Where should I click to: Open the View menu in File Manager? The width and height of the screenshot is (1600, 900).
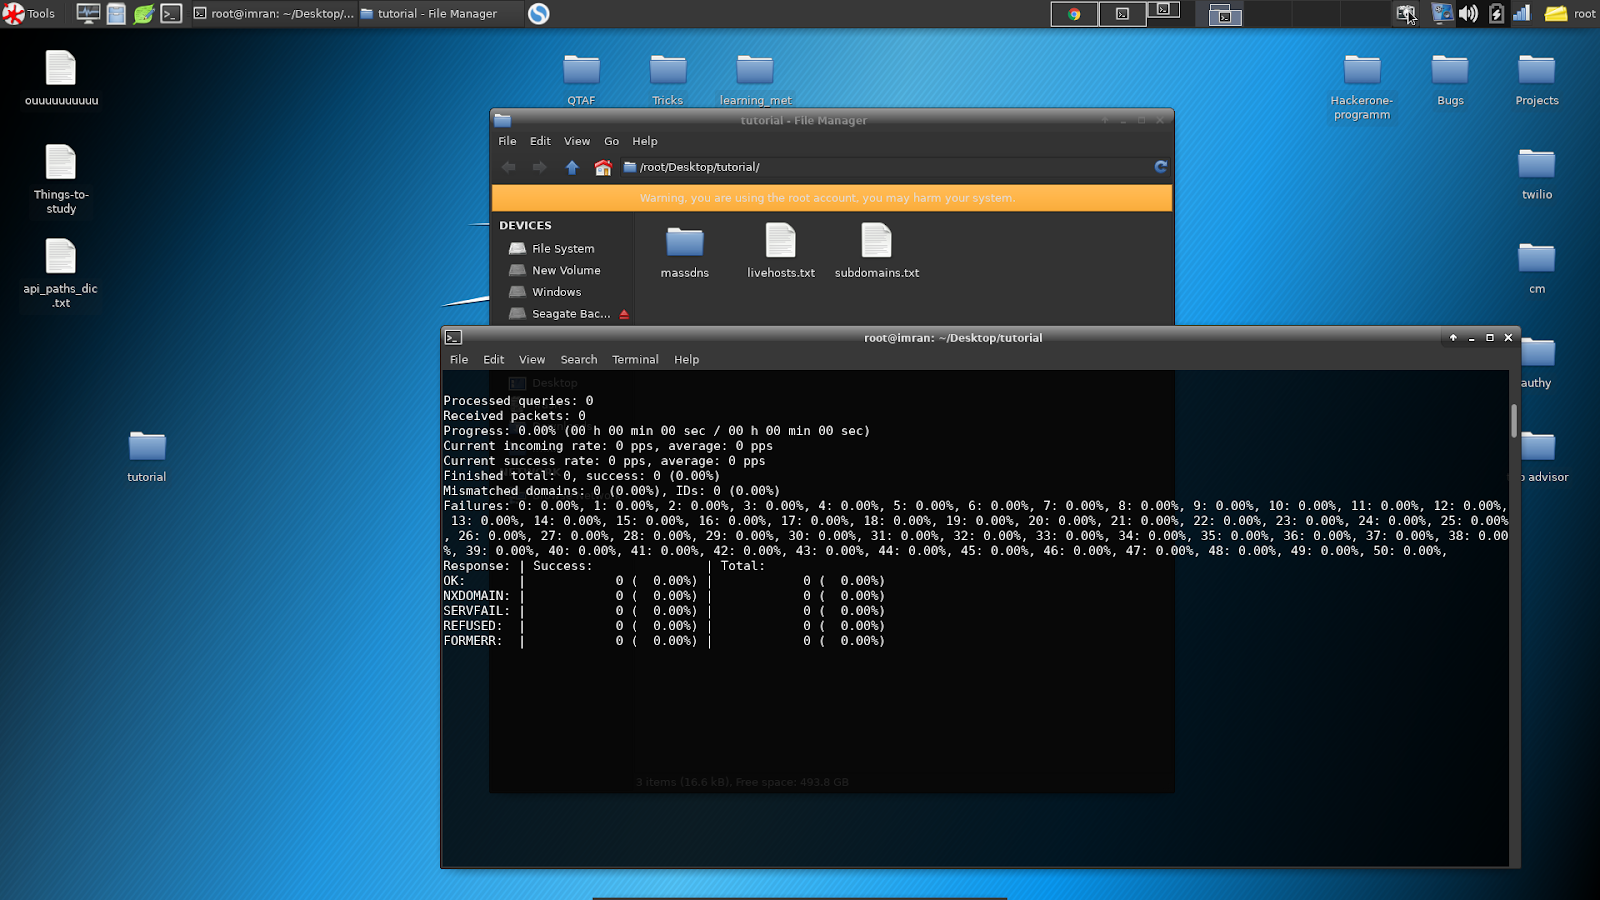(x=577, y=141)
